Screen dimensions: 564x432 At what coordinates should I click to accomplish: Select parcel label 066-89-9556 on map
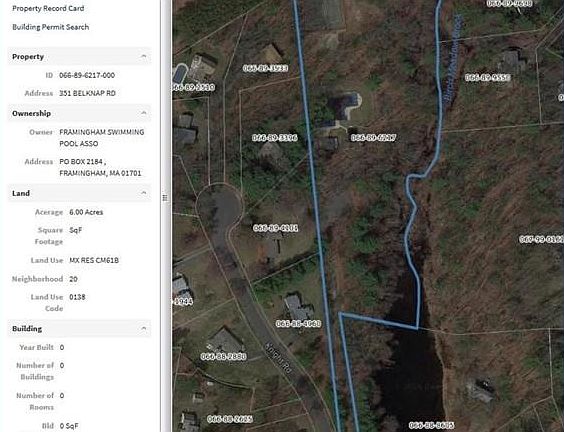(x=487, y=78)
